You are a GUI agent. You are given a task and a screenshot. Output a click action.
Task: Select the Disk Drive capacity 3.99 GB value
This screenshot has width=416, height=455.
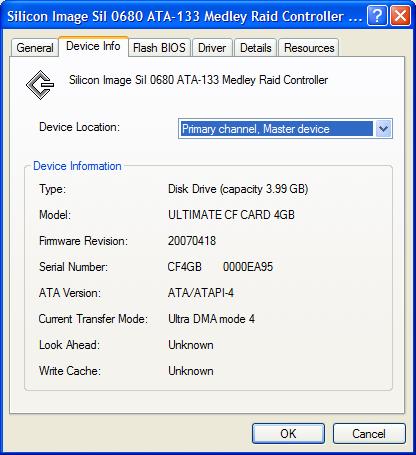[238, 189]
